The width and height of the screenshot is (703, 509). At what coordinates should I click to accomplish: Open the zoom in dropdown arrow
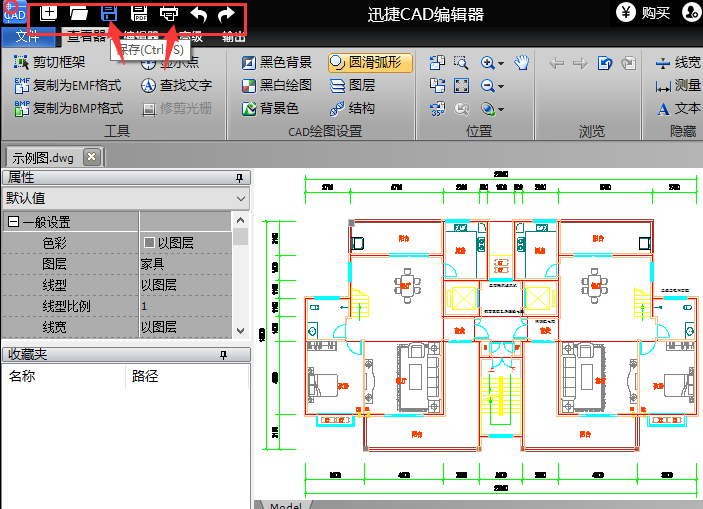[500, 63]
